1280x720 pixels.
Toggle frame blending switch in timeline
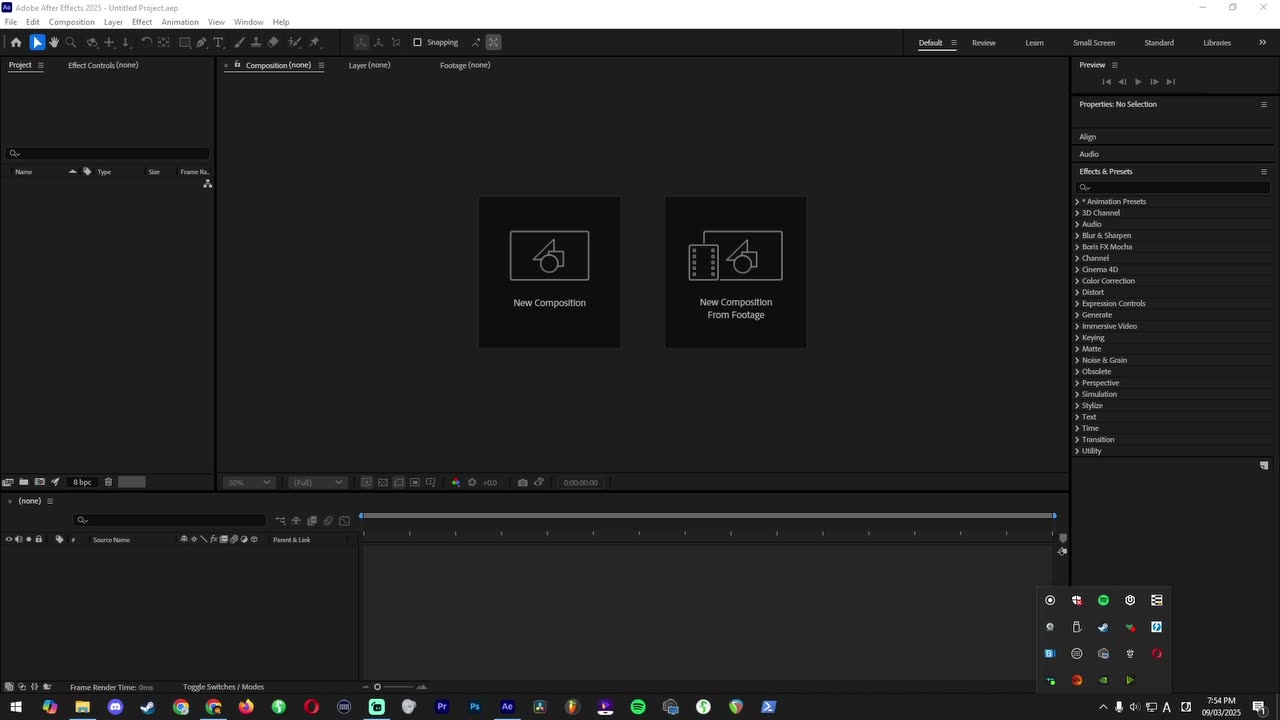click(x=312, y=520)
